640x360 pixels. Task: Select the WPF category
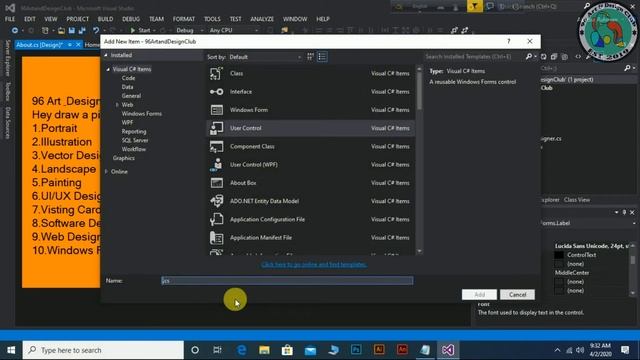(x=127, y=122)
